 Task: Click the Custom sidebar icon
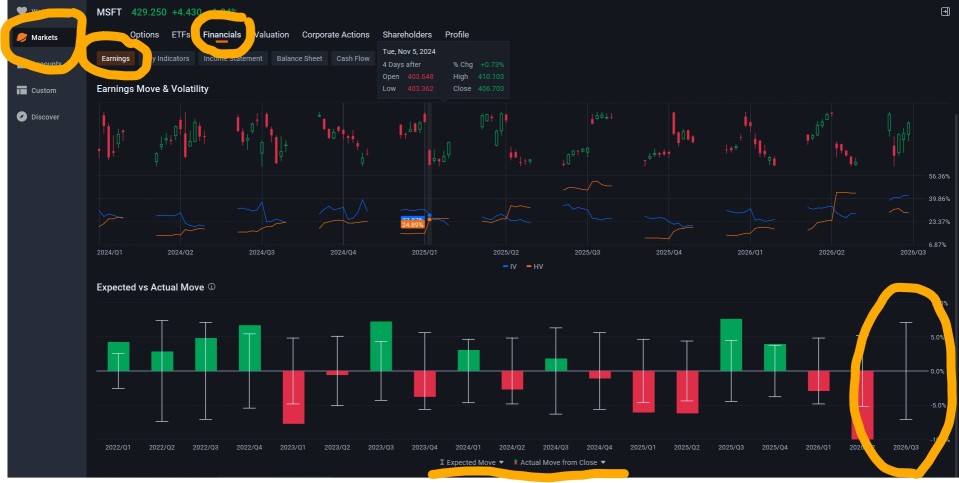pyautogui.click(x=22, y=90)
